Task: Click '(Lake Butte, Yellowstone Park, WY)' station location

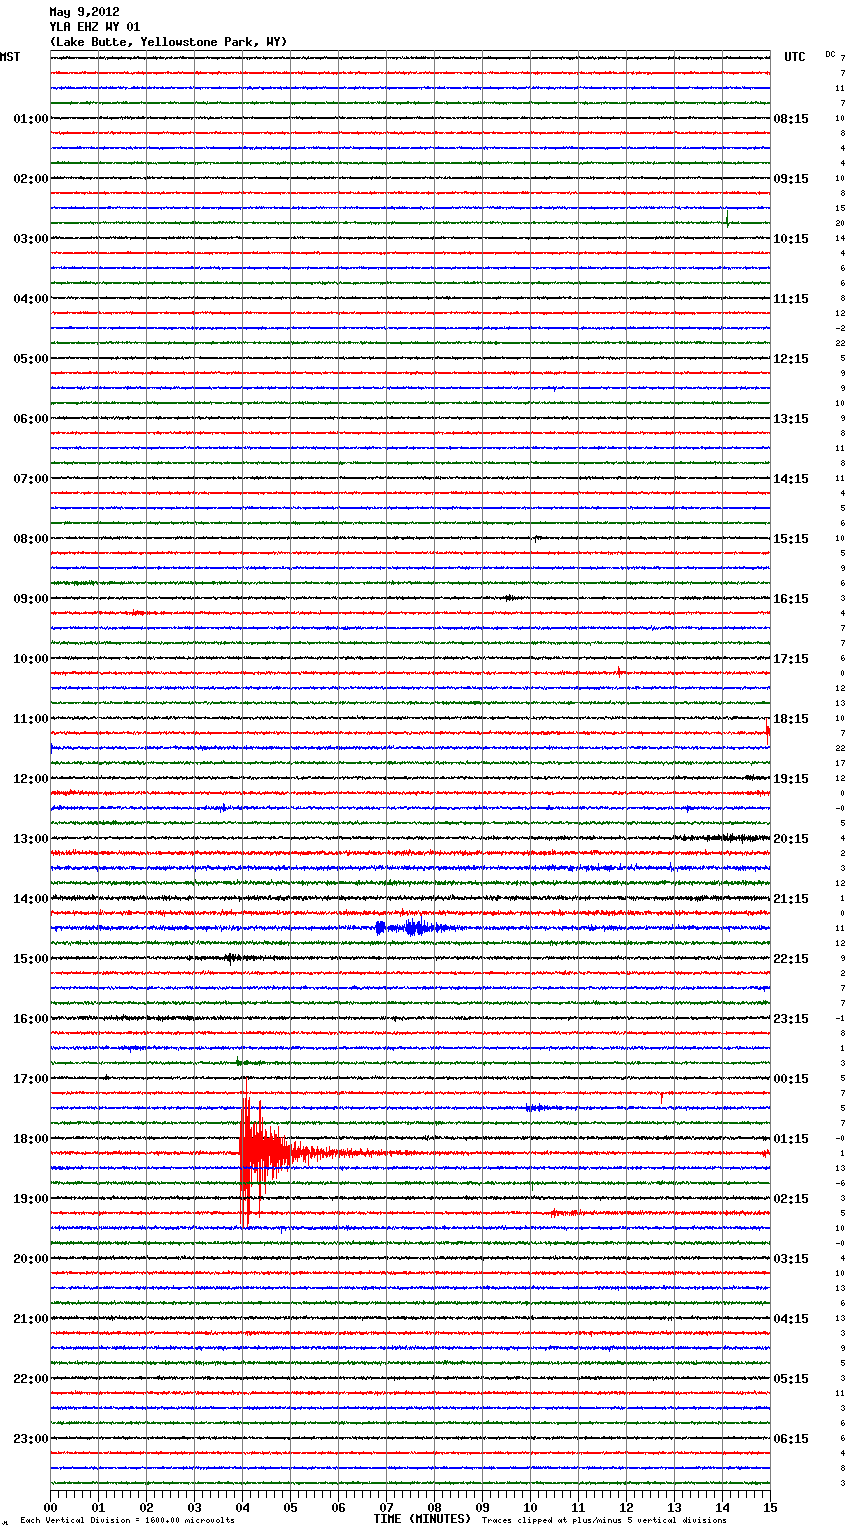Action: tap(168, 42)
